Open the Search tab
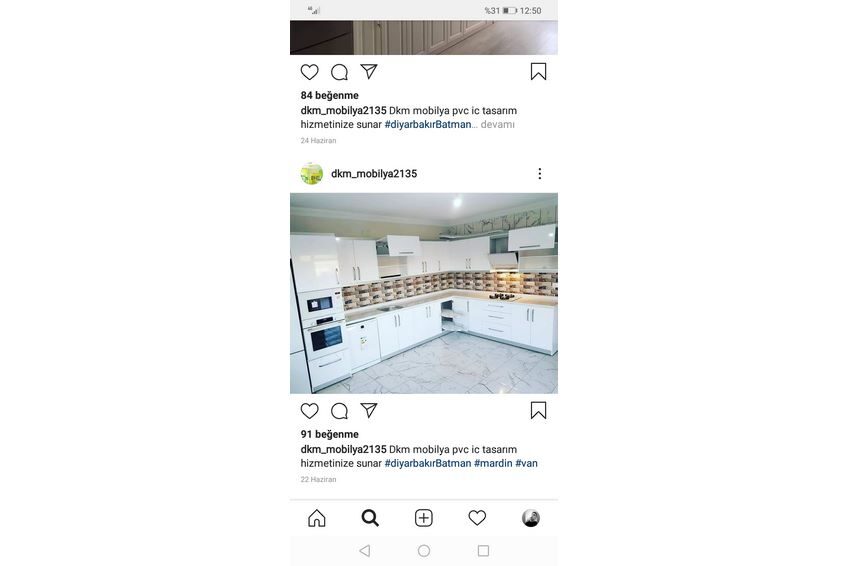 point(370,518)
